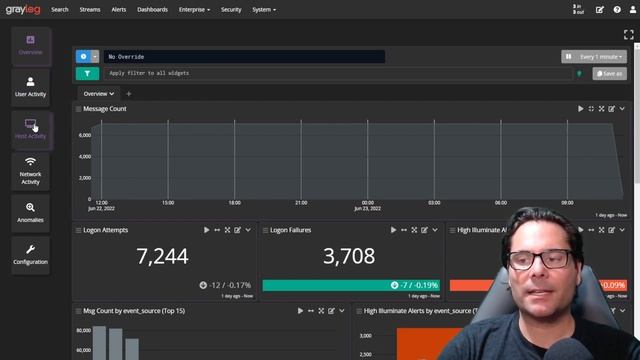640x360 pixels.
Task: Open the help question mark icon
Action: pyautogui.click(x=617, y=9)
